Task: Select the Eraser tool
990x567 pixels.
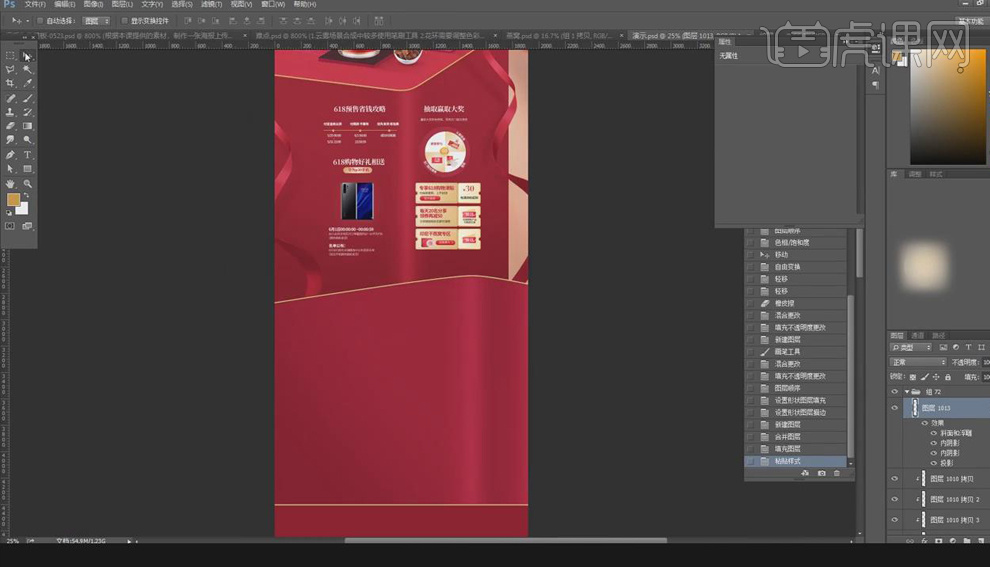Action: pos(10,126)
